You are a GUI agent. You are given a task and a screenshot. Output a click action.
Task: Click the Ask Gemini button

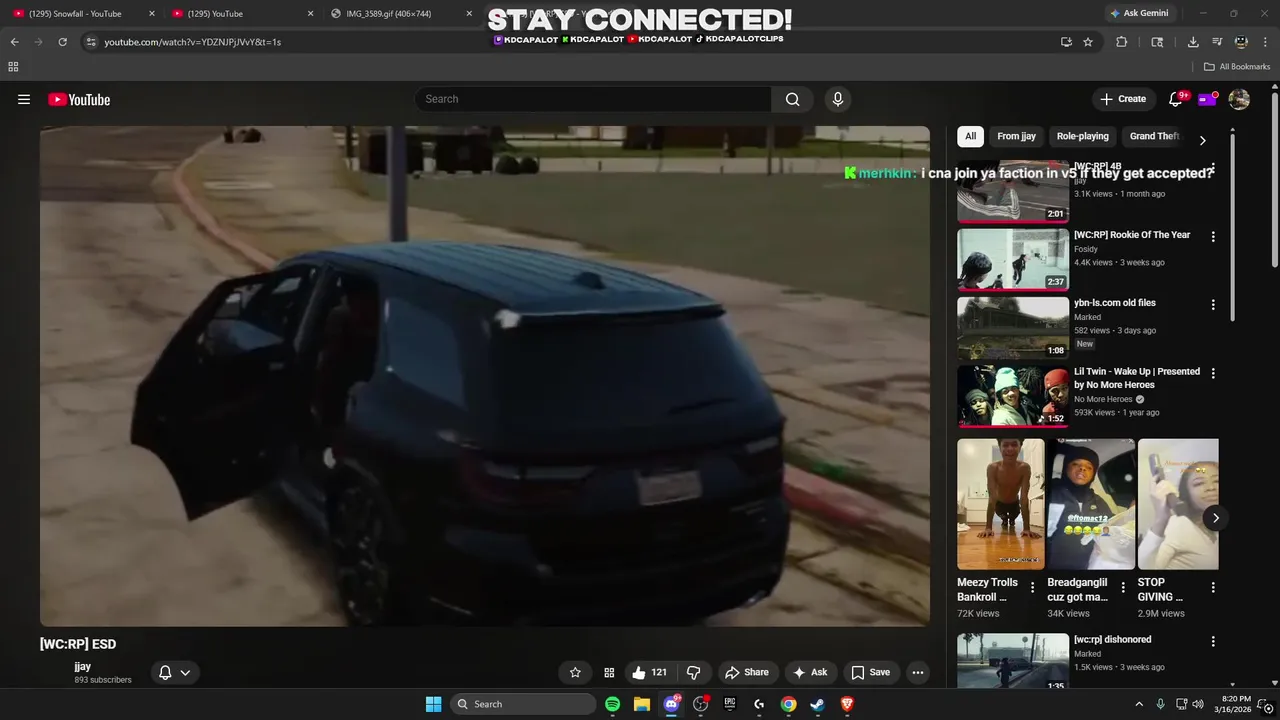point(1139,14)
